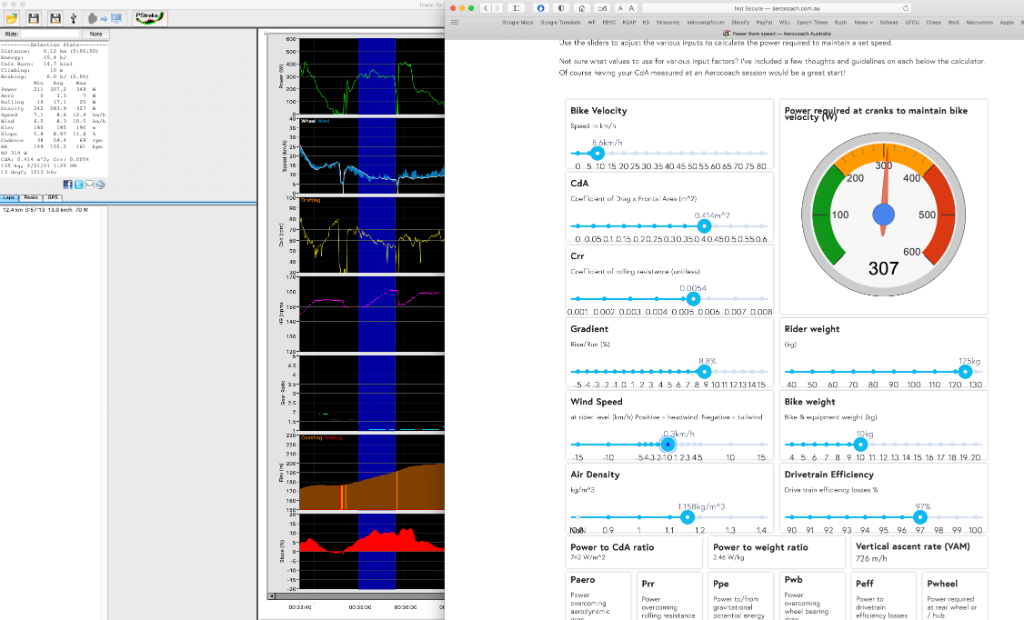Click the Safari shield extension icon
This screenshot has width=1024, height=620.
coord(561,7)
